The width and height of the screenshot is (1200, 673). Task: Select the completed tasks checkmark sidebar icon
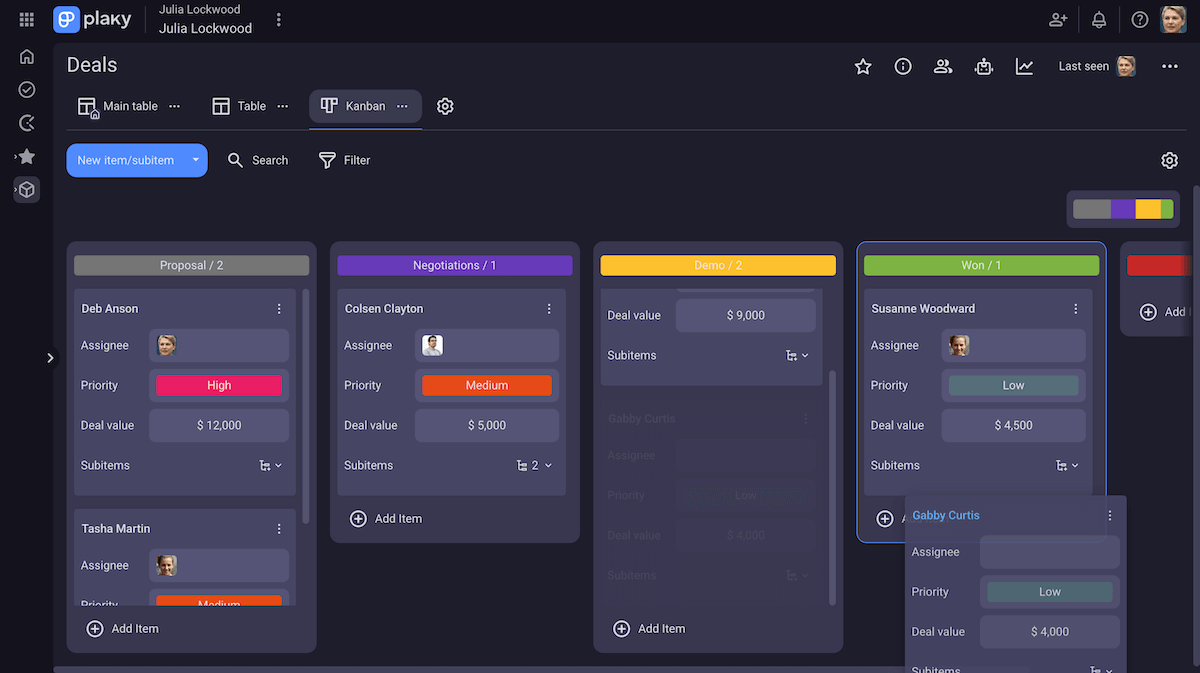pos(26,89)
